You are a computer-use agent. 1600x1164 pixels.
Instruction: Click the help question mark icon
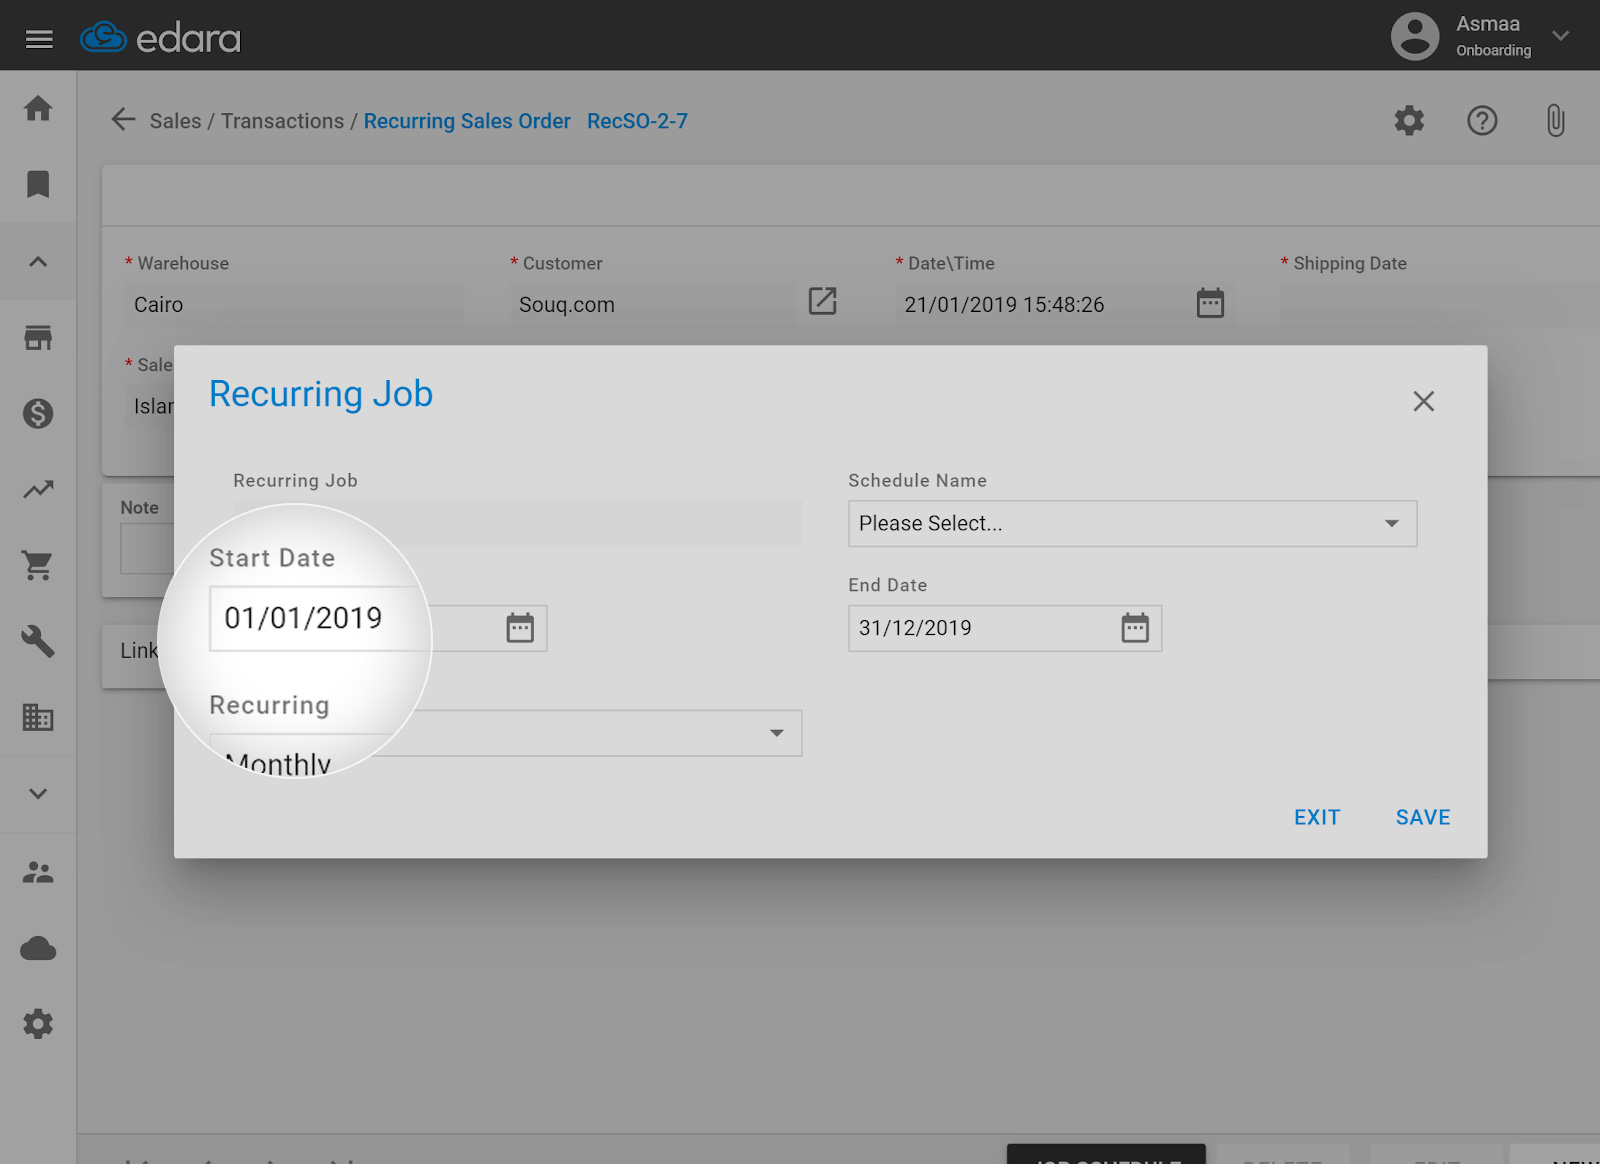(x=1482, y=121)
